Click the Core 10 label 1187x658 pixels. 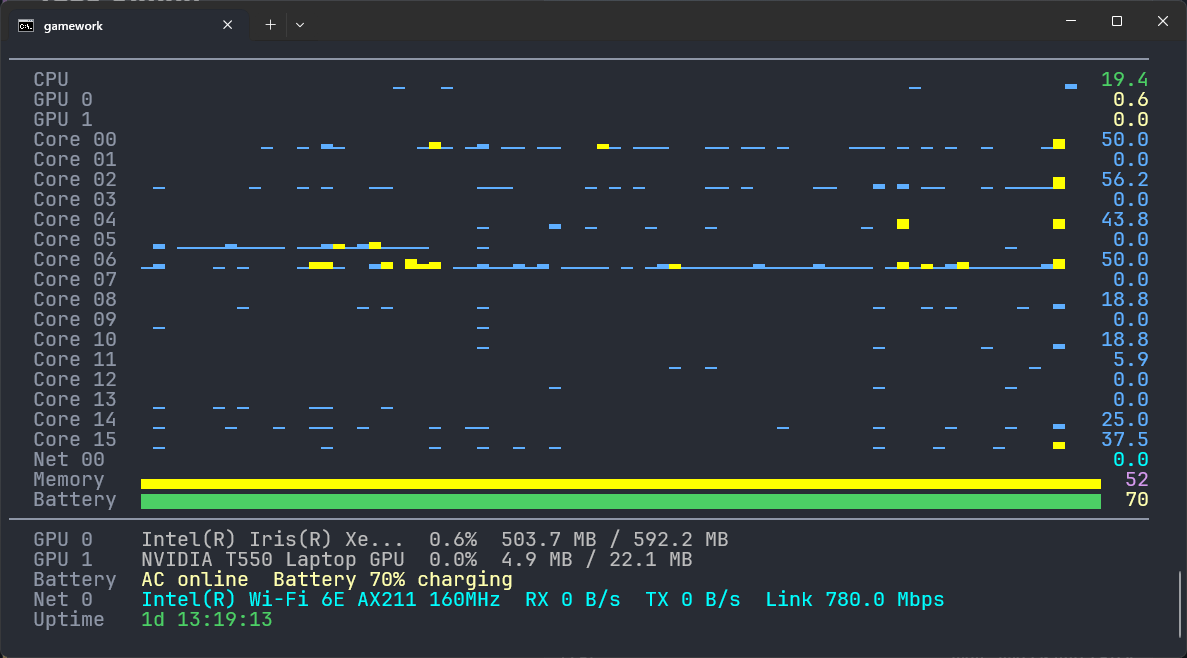tap(75, 339)
